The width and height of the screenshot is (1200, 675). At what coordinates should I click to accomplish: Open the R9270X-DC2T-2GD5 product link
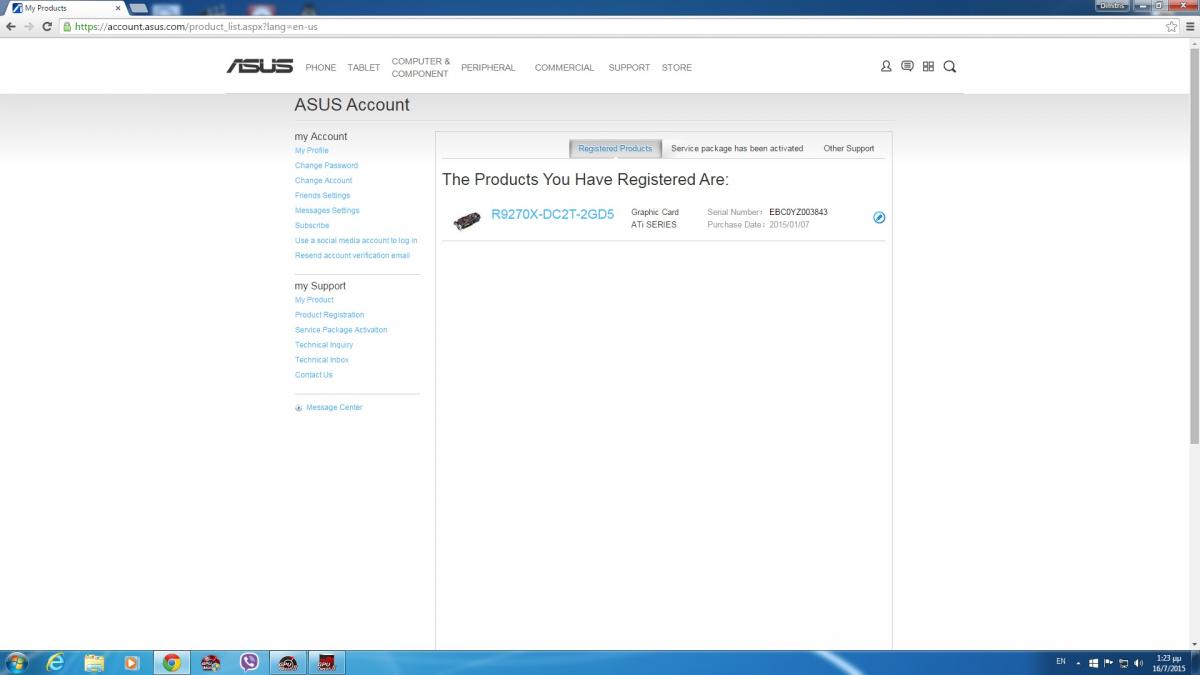pos(552,214)
